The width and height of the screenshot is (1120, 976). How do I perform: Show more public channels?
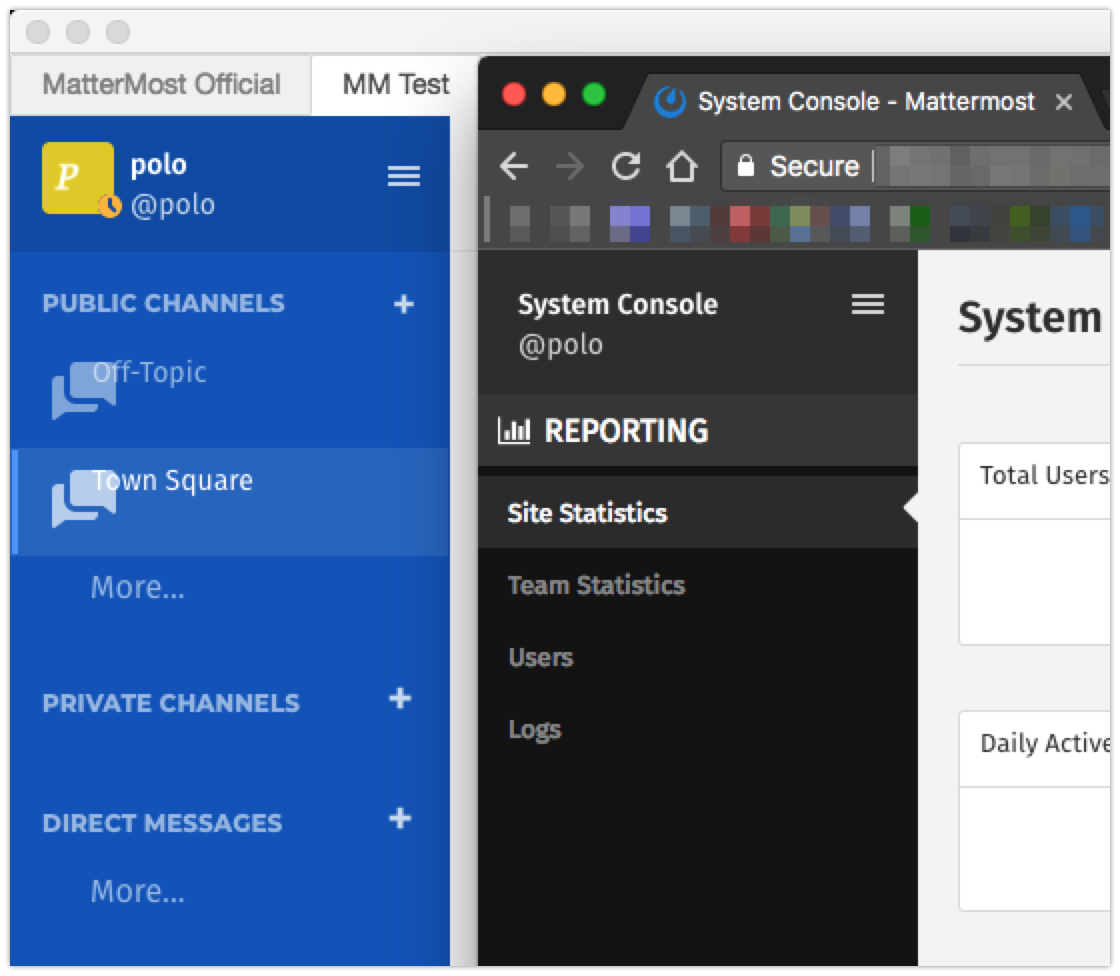(x=138, y=587)
